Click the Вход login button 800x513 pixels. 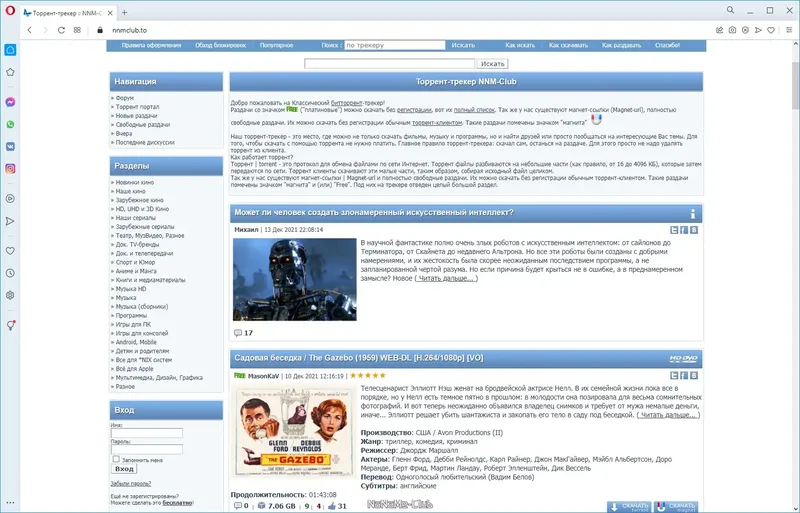tap(124, 469)
